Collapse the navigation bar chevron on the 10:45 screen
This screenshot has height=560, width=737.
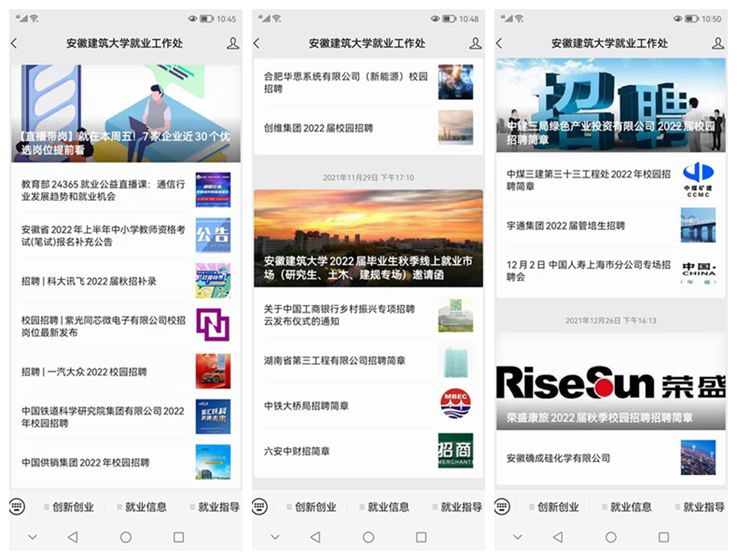point(32,537)
